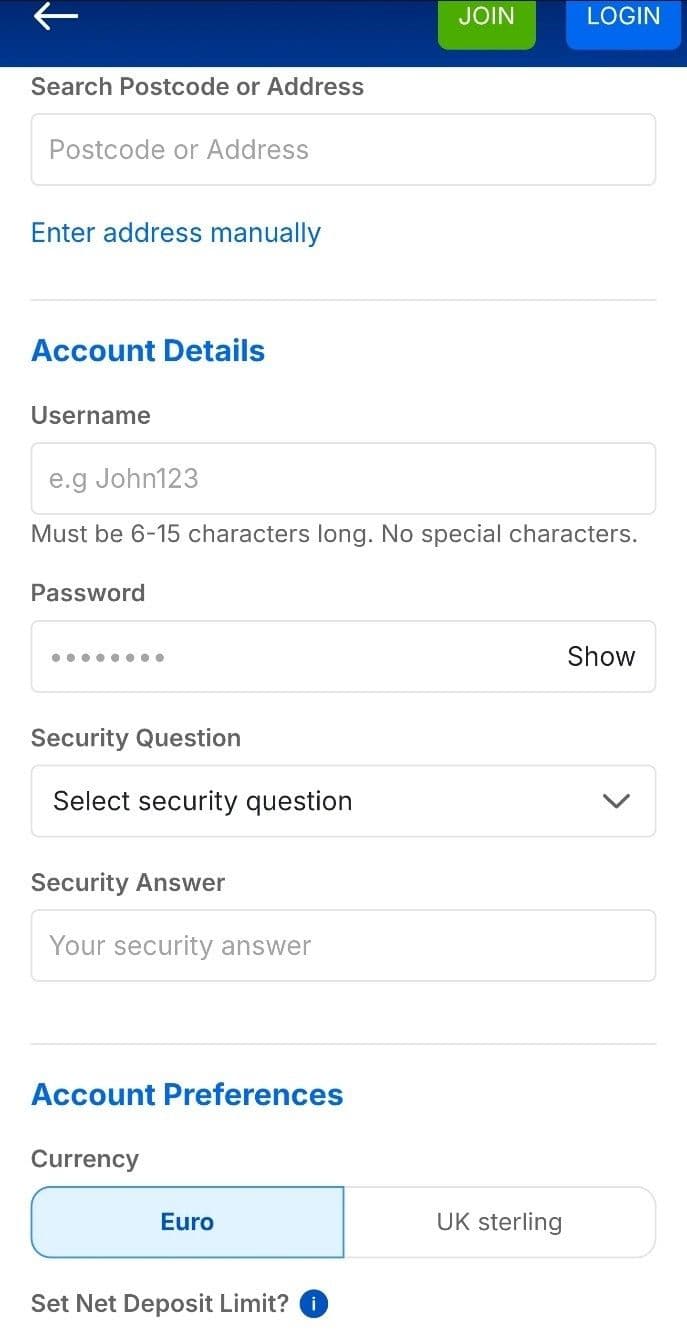Open the Enter address manually link
The width and height of the screenshot is (687, 1330).
tap(175, 232)
